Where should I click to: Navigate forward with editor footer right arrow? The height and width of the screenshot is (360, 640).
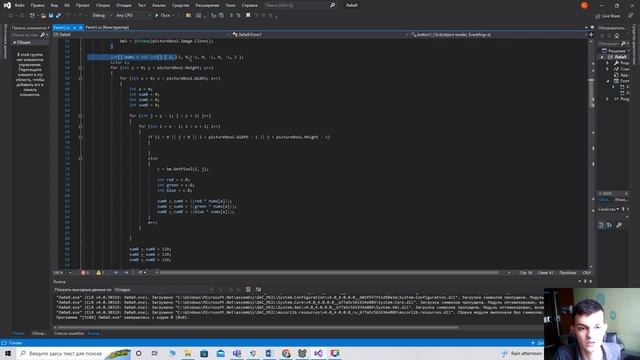[126, 273]
